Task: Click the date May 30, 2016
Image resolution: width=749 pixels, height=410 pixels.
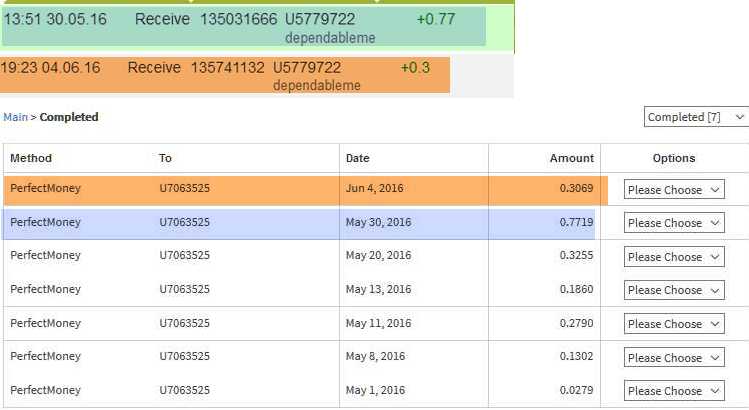Action: (x=378, y=222)
